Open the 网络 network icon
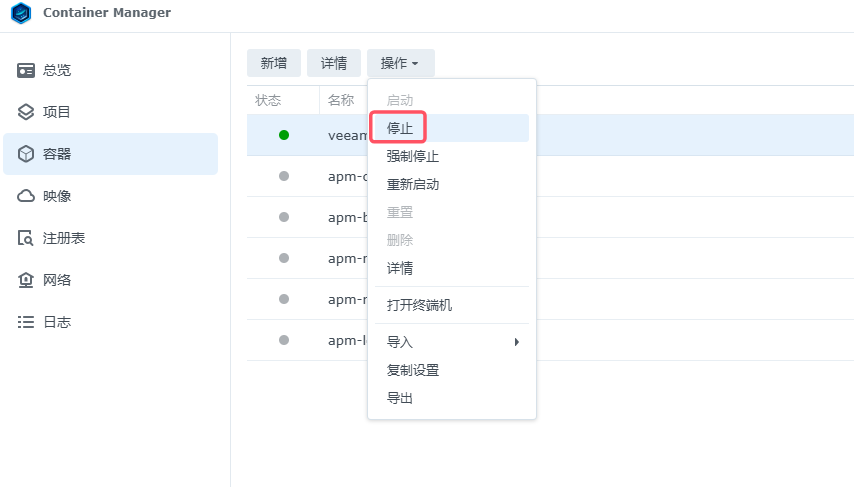The image size is (854, 487). click(26, 280)
